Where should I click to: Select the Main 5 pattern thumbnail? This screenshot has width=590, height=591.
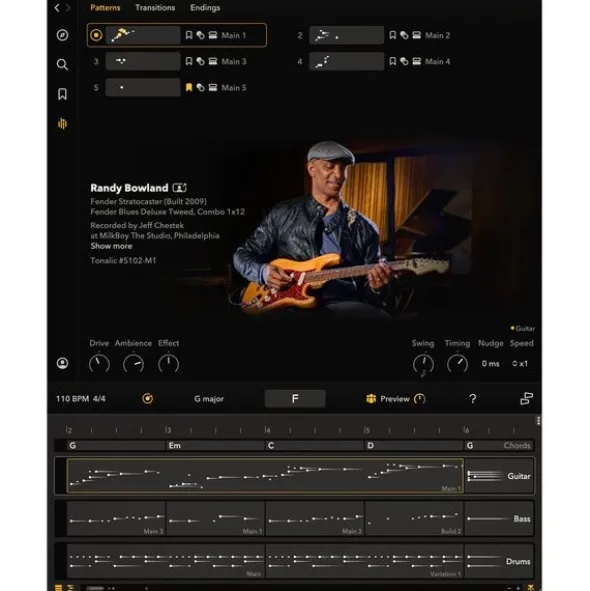tap(143, 87)
